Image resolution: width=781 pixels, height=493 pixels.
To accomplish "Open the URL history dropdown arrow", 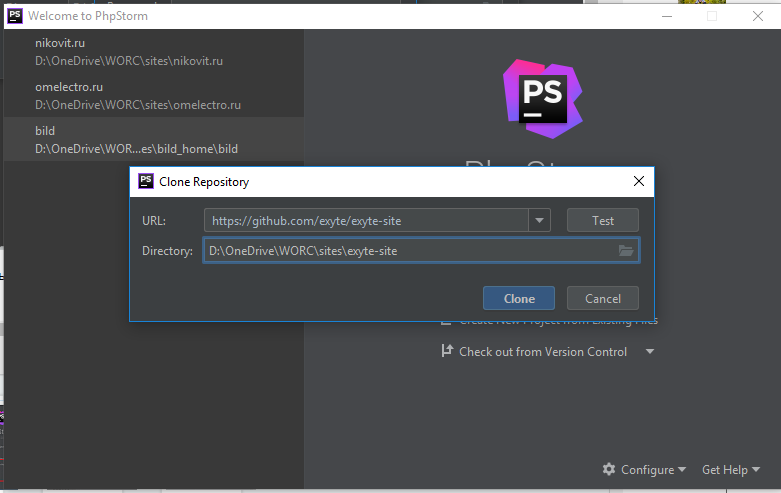I will tap(539, 220).
